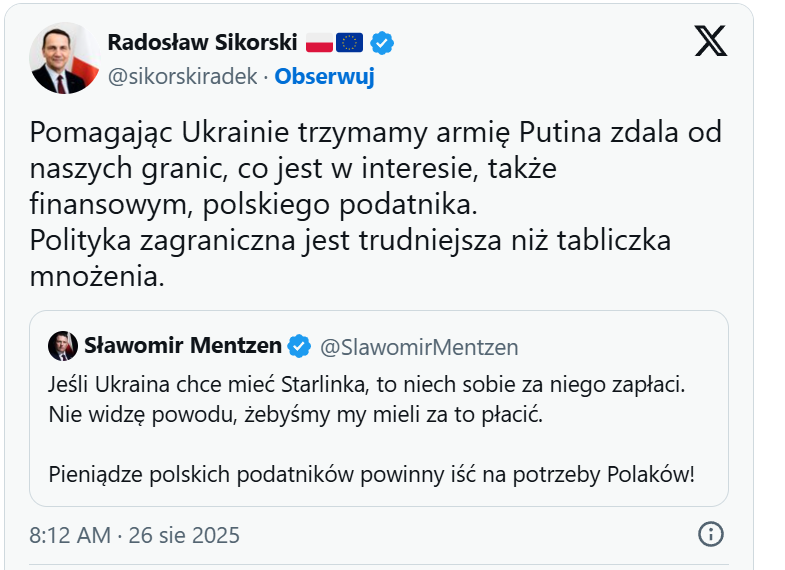Click the quoted line "Pieniądze polskich podatników"
This screenshot has height=570, width=785.
click(x=371, y=474)
